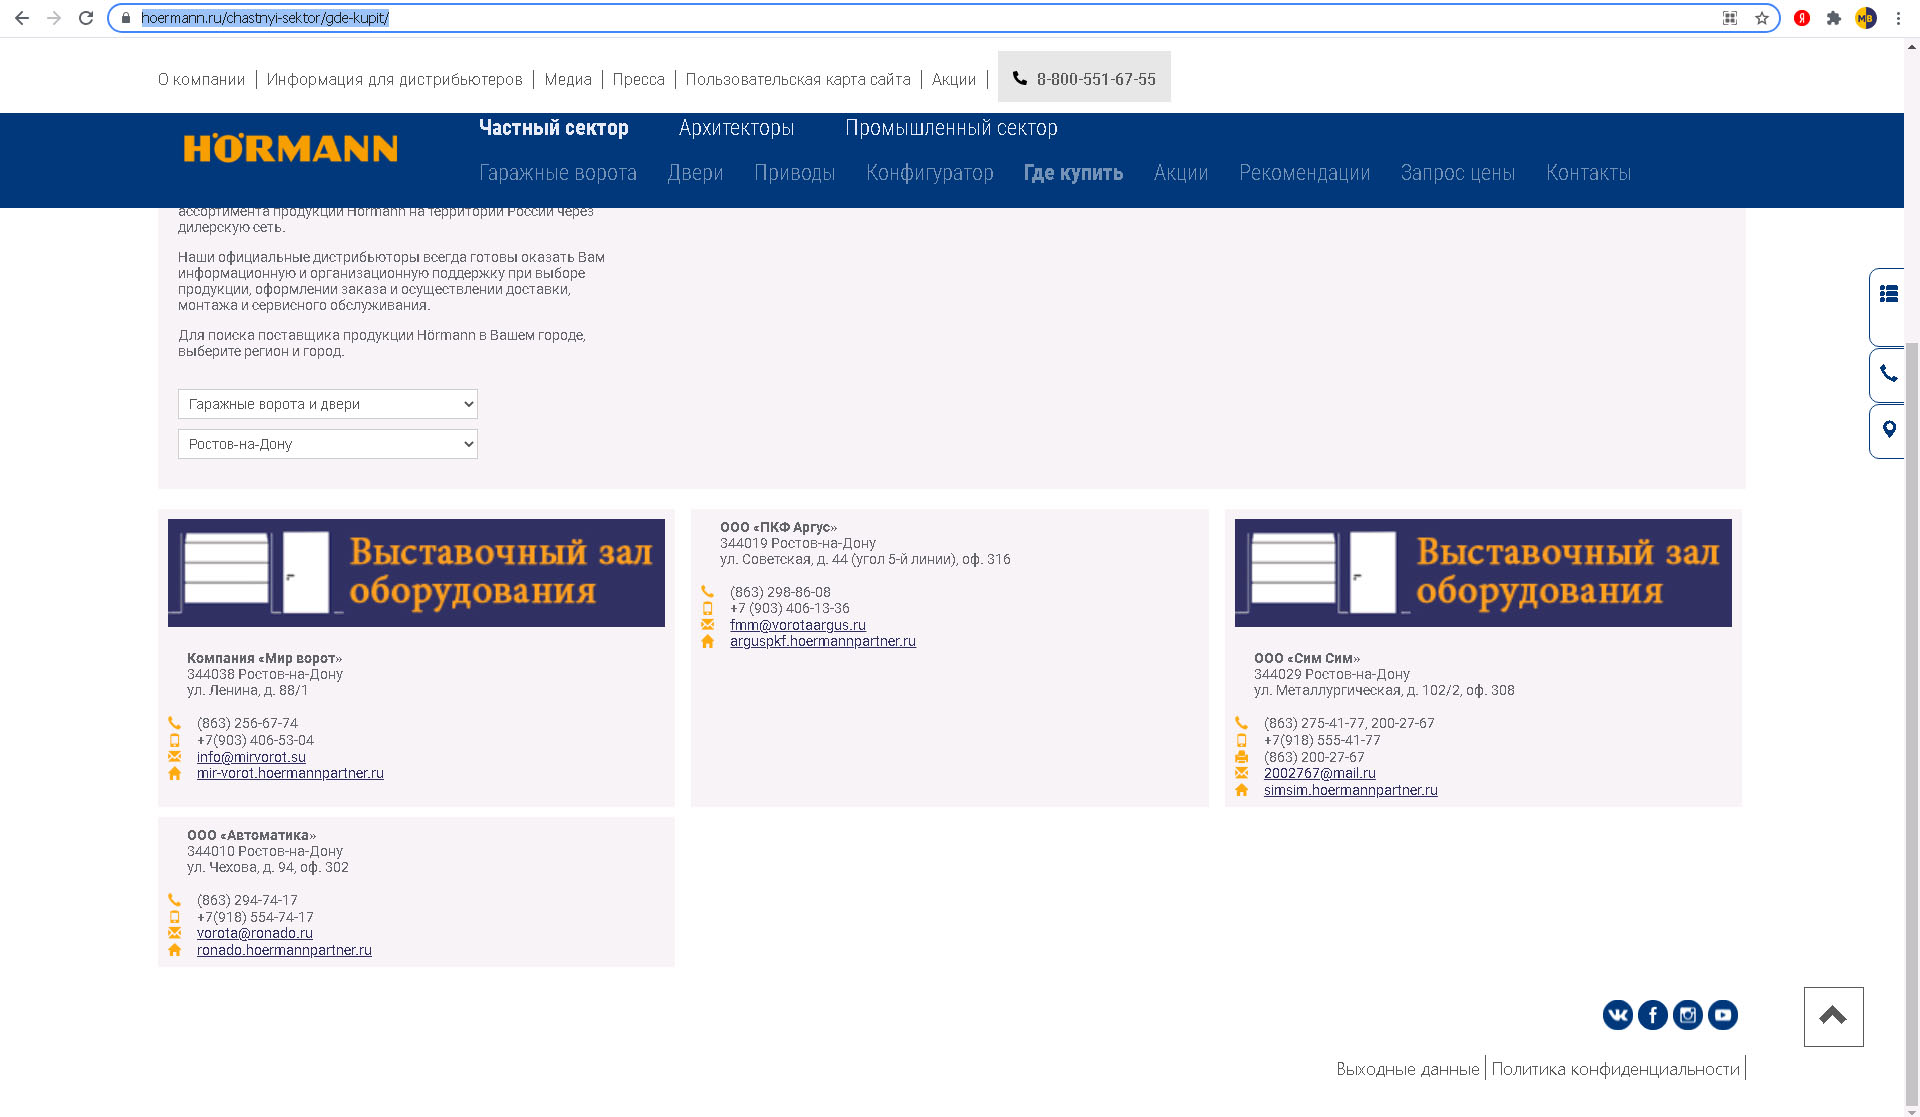The width and height of the screenshot is (1920, 1117).
Task: Open Информация для дистрибьютеров link
Action: pyautogui.click(x=395, y=79)
